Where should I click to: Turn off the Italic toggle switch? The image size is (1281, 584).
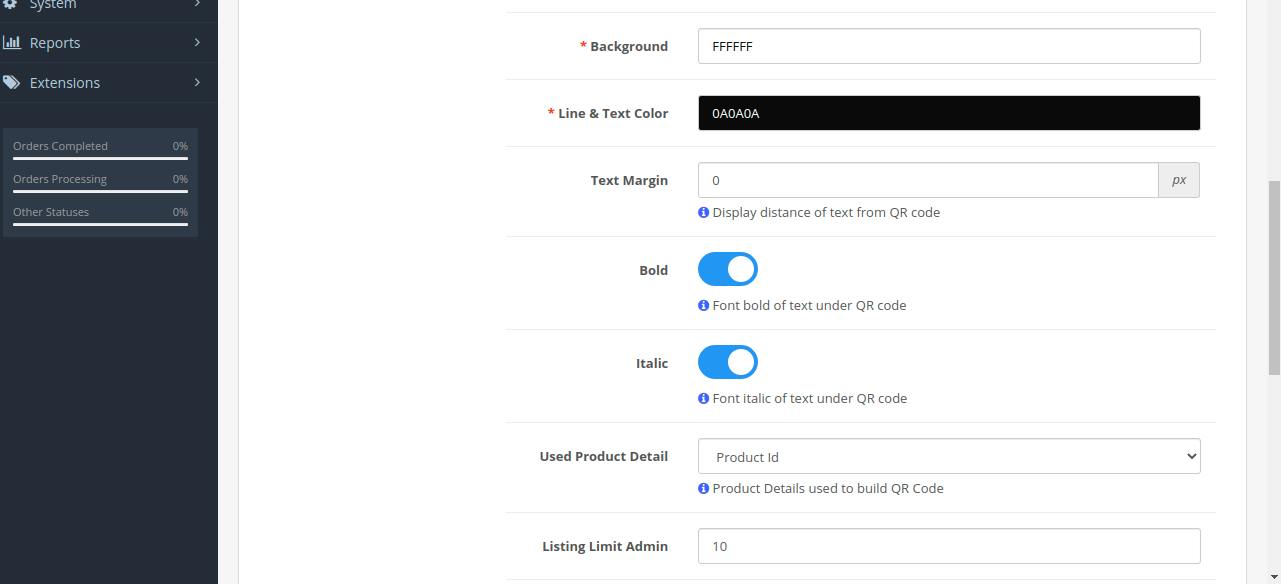(x=727, y=362)
